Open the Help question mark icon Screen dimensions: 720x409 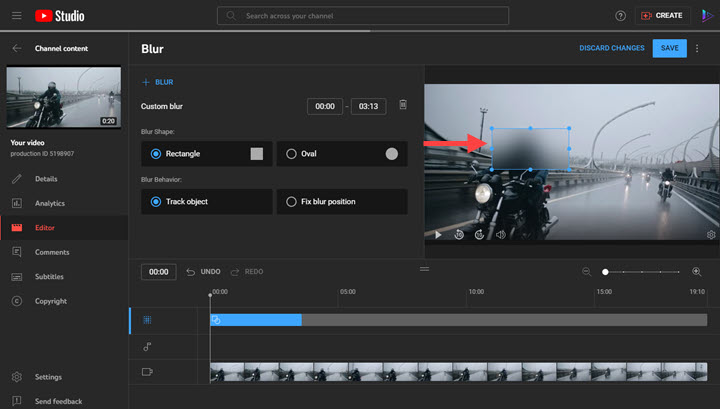click(620, 16)
